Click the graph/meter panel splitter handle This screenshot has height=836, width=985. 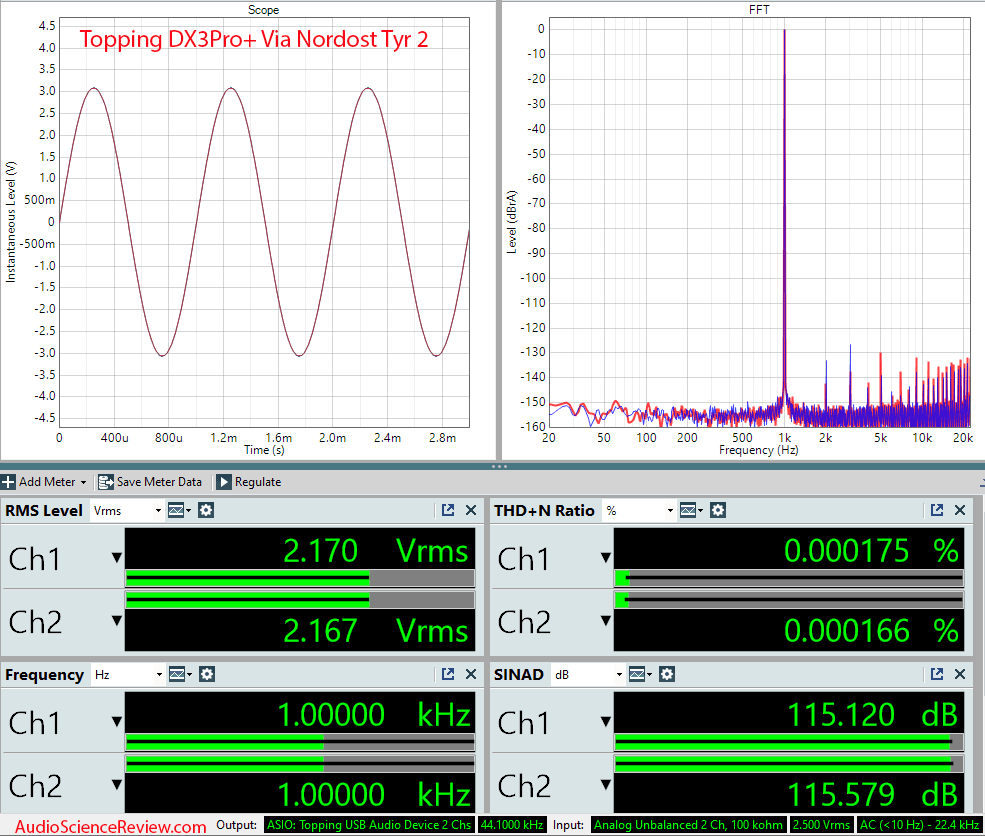[x=499, y=466]
